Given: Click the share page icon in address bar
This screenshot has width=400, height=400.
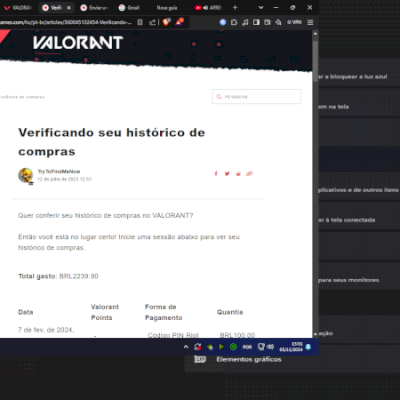Looking at the screenshot, I should pyautogui.click(x=152, y=22).
